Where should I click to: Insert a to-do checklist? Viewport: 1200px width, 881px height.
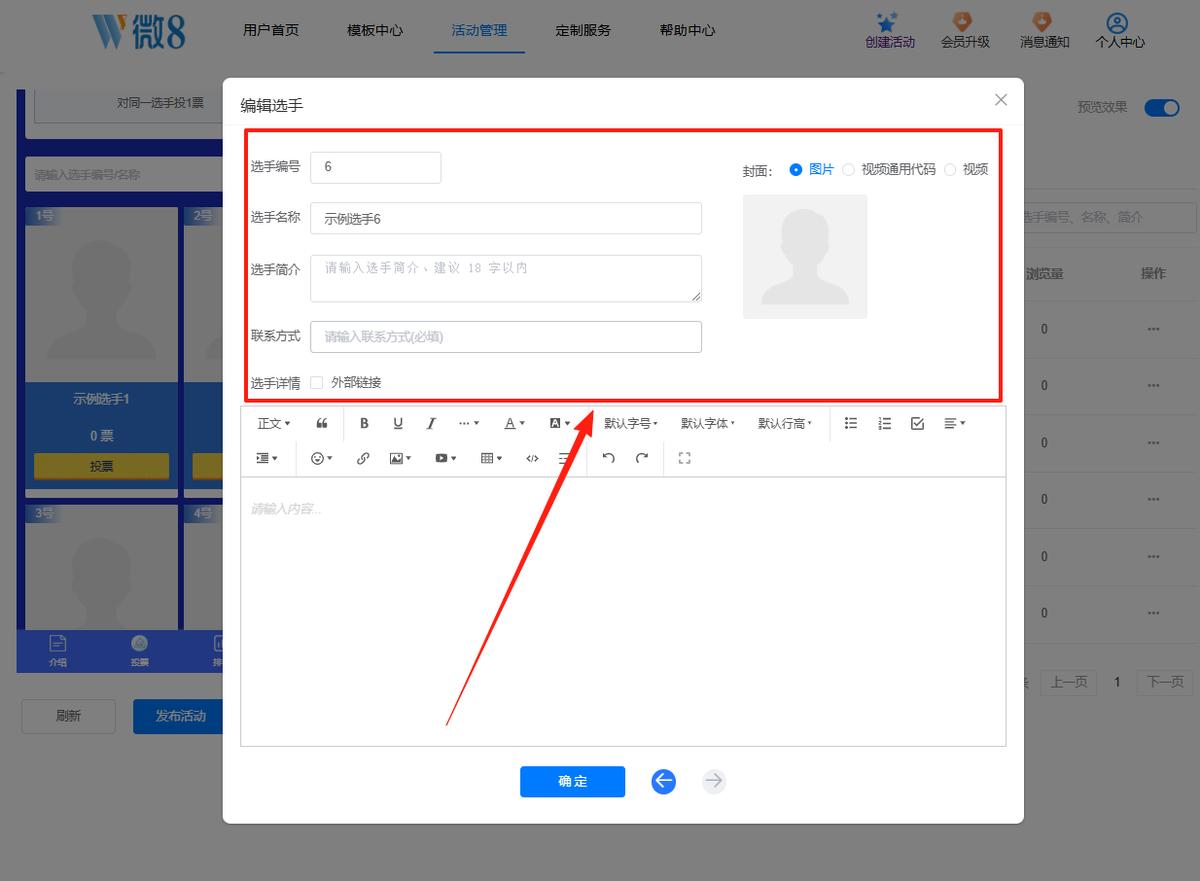[x=917, y=424]
